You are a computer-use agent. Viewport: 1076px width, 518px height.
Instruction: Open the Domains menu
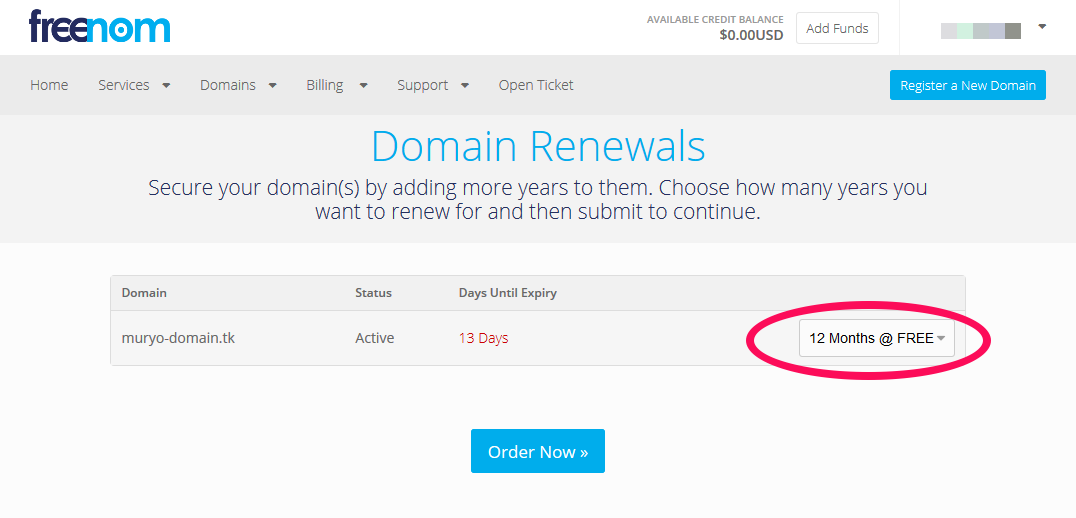(238, 85)
